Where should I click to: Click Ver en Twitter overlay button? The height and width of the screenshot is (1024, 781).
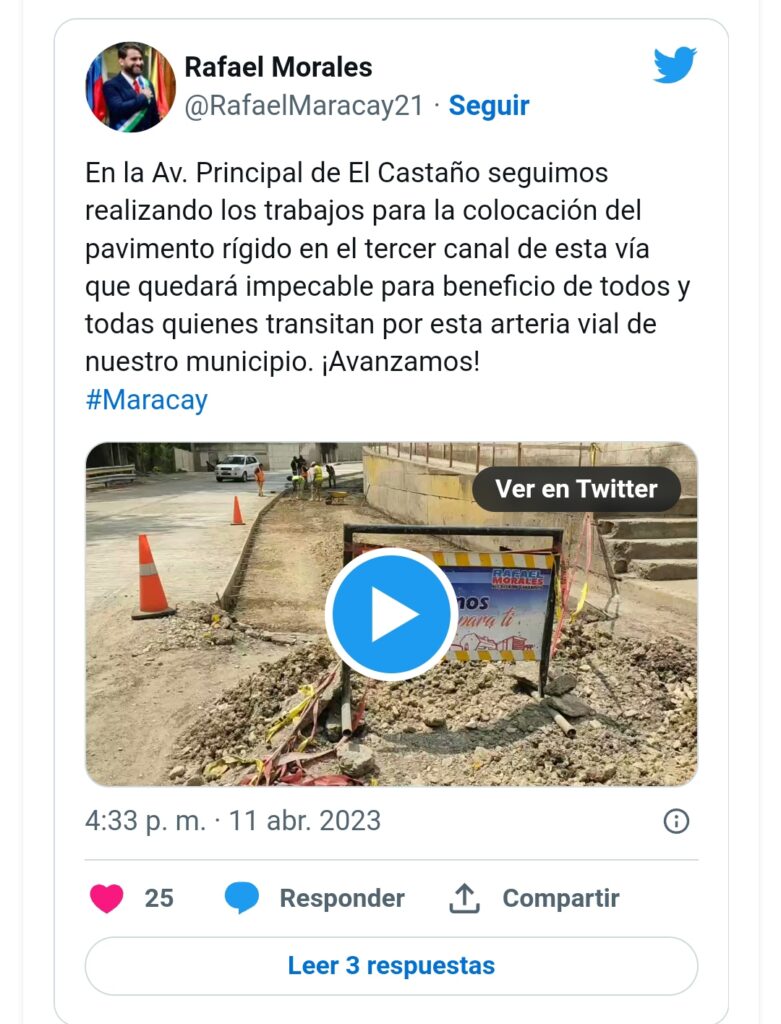tap(576, 489)
